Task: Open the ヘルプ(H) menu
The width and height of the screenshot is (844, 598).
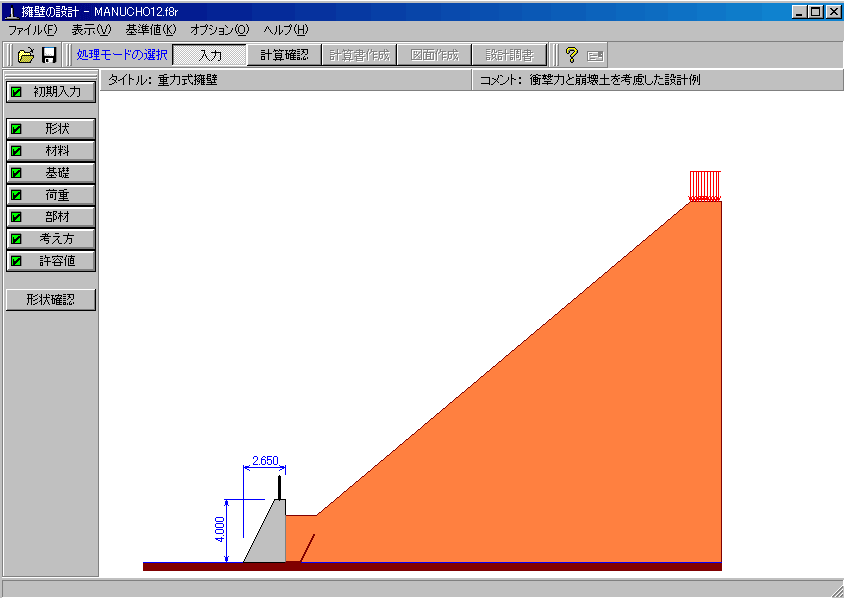Action: (x=286, y=30)
